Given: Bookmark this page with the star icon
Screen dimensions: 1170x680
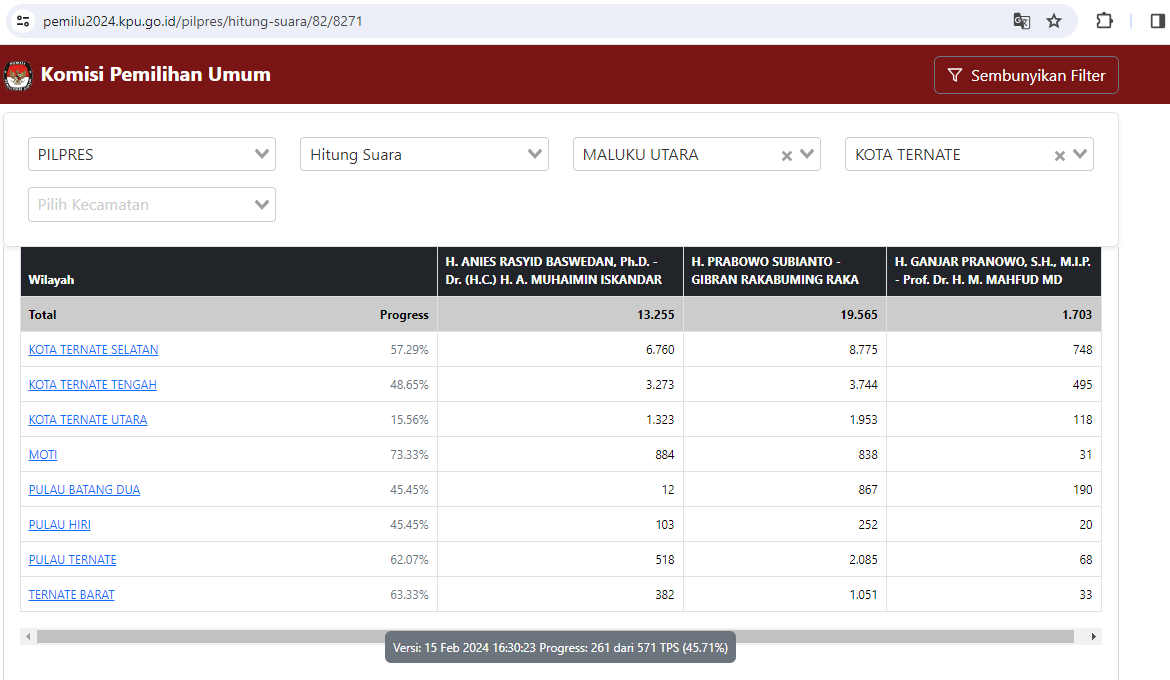Looking at the screenshot, I should [x=1054, y=21].
